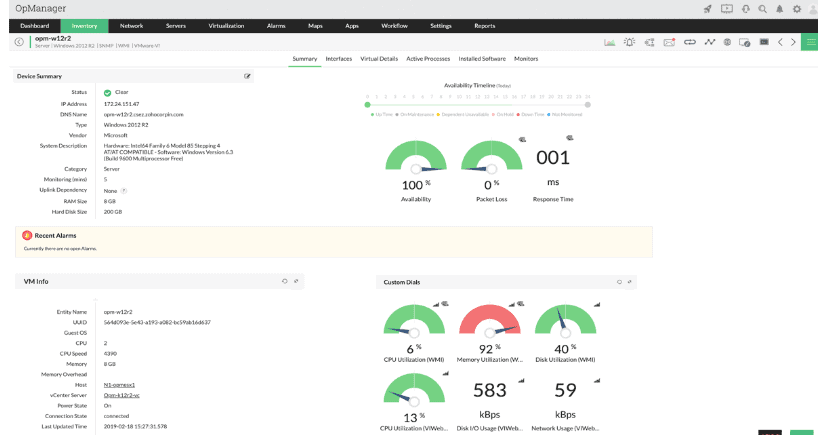
Task: Click the OpManager logo text
Action: (x=41, y=9)
